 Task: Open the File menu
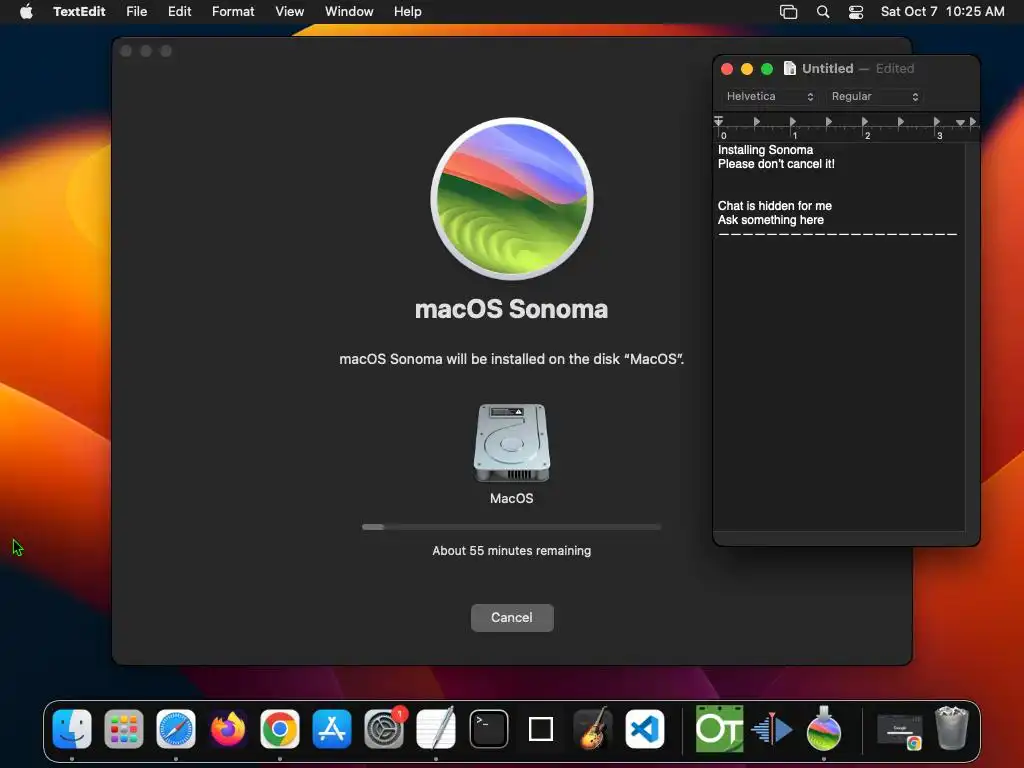136,11
